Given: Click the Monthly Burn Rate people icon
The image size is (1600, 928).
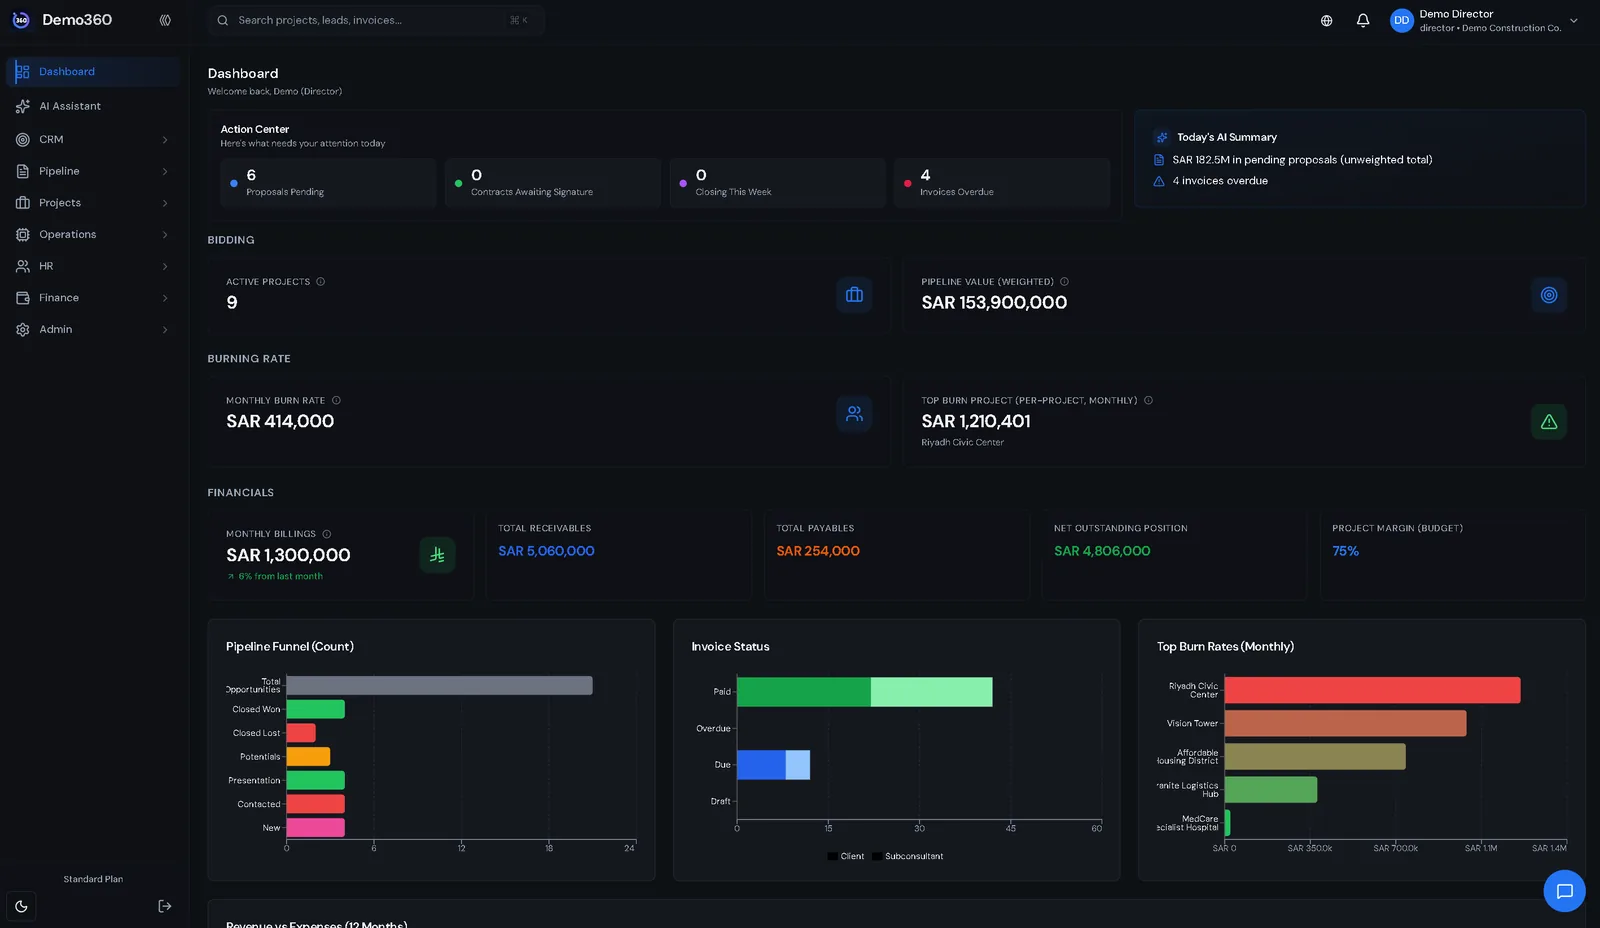Looking at the screenshot, I should point(854,414).
